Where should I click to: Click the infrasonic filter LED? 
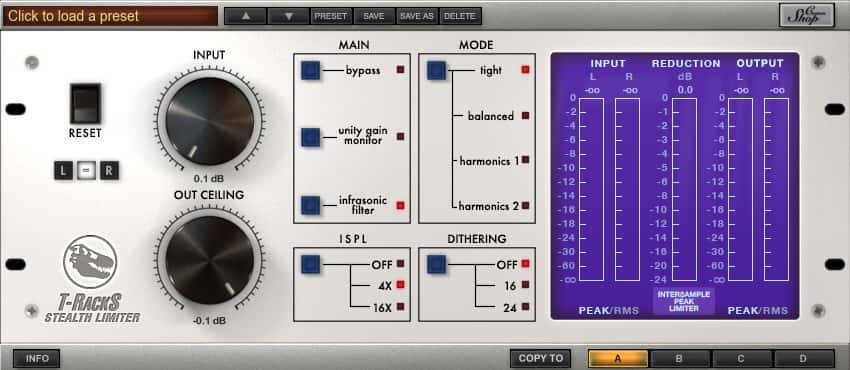401,205
